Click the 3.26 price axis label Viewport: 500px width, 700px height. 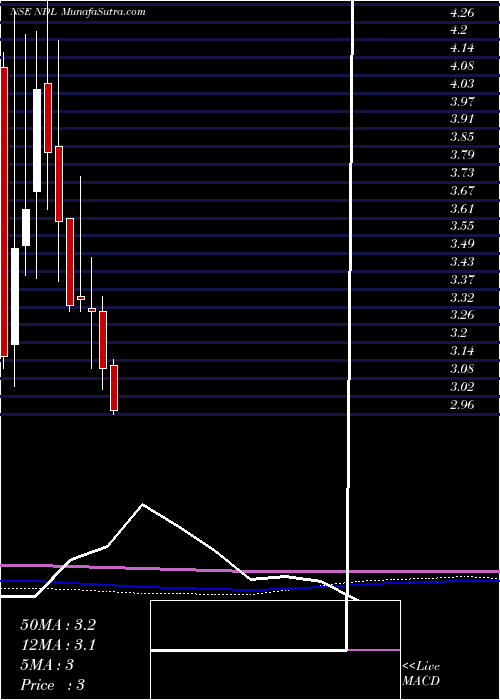(462, 315)
